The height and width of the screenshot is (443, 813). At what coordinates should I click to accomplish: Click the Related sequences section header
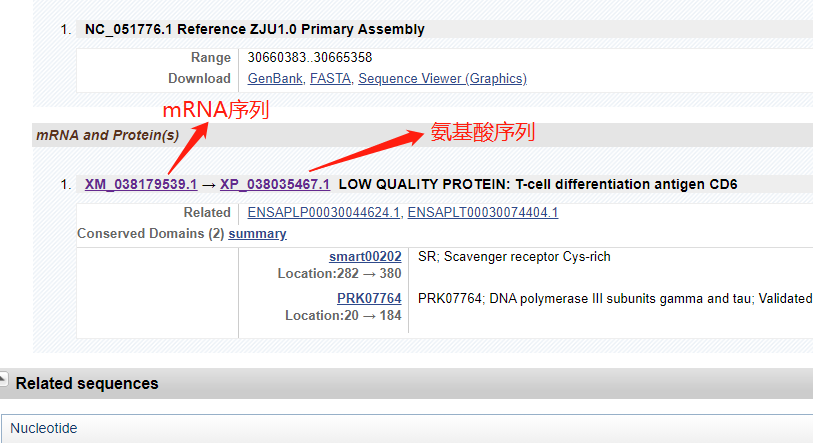pyautogui.click(x=87, y=383)
